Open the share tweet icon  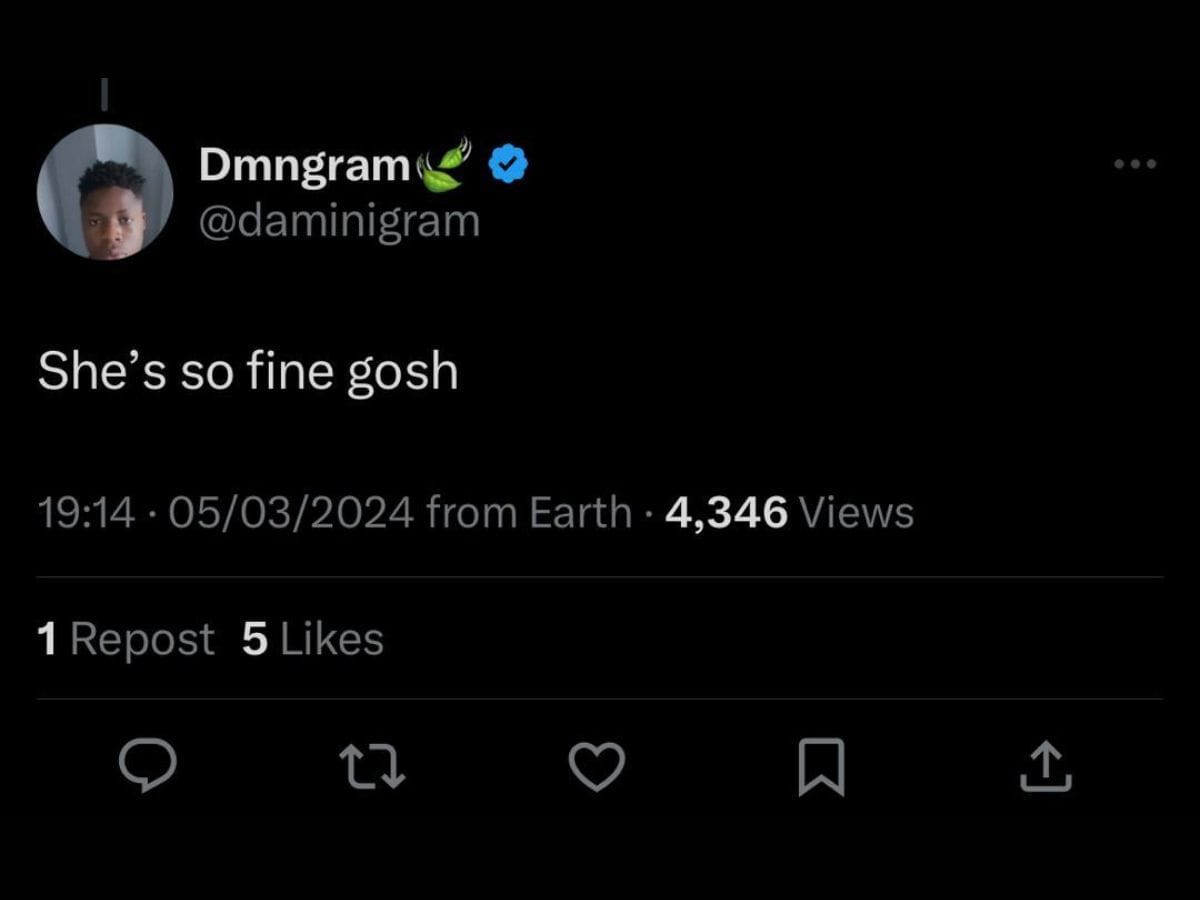(1046, 767)
